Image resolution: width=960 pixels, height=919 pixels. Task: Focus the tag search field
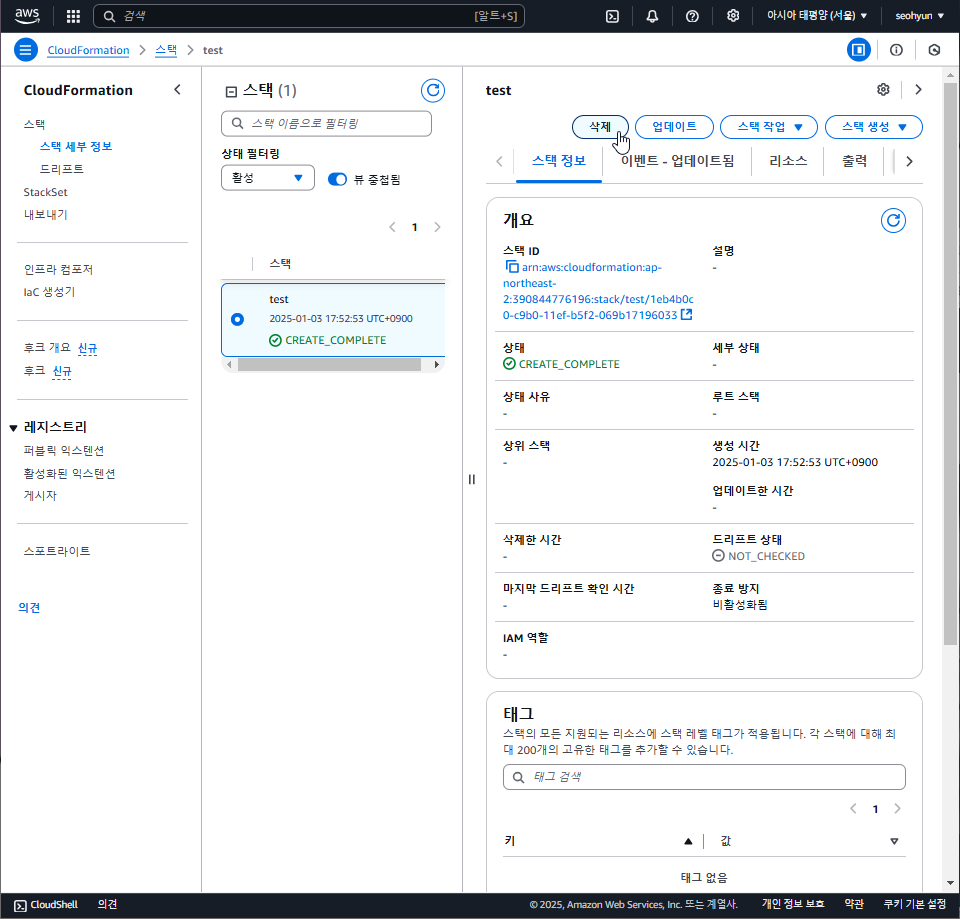coord(704,777)
